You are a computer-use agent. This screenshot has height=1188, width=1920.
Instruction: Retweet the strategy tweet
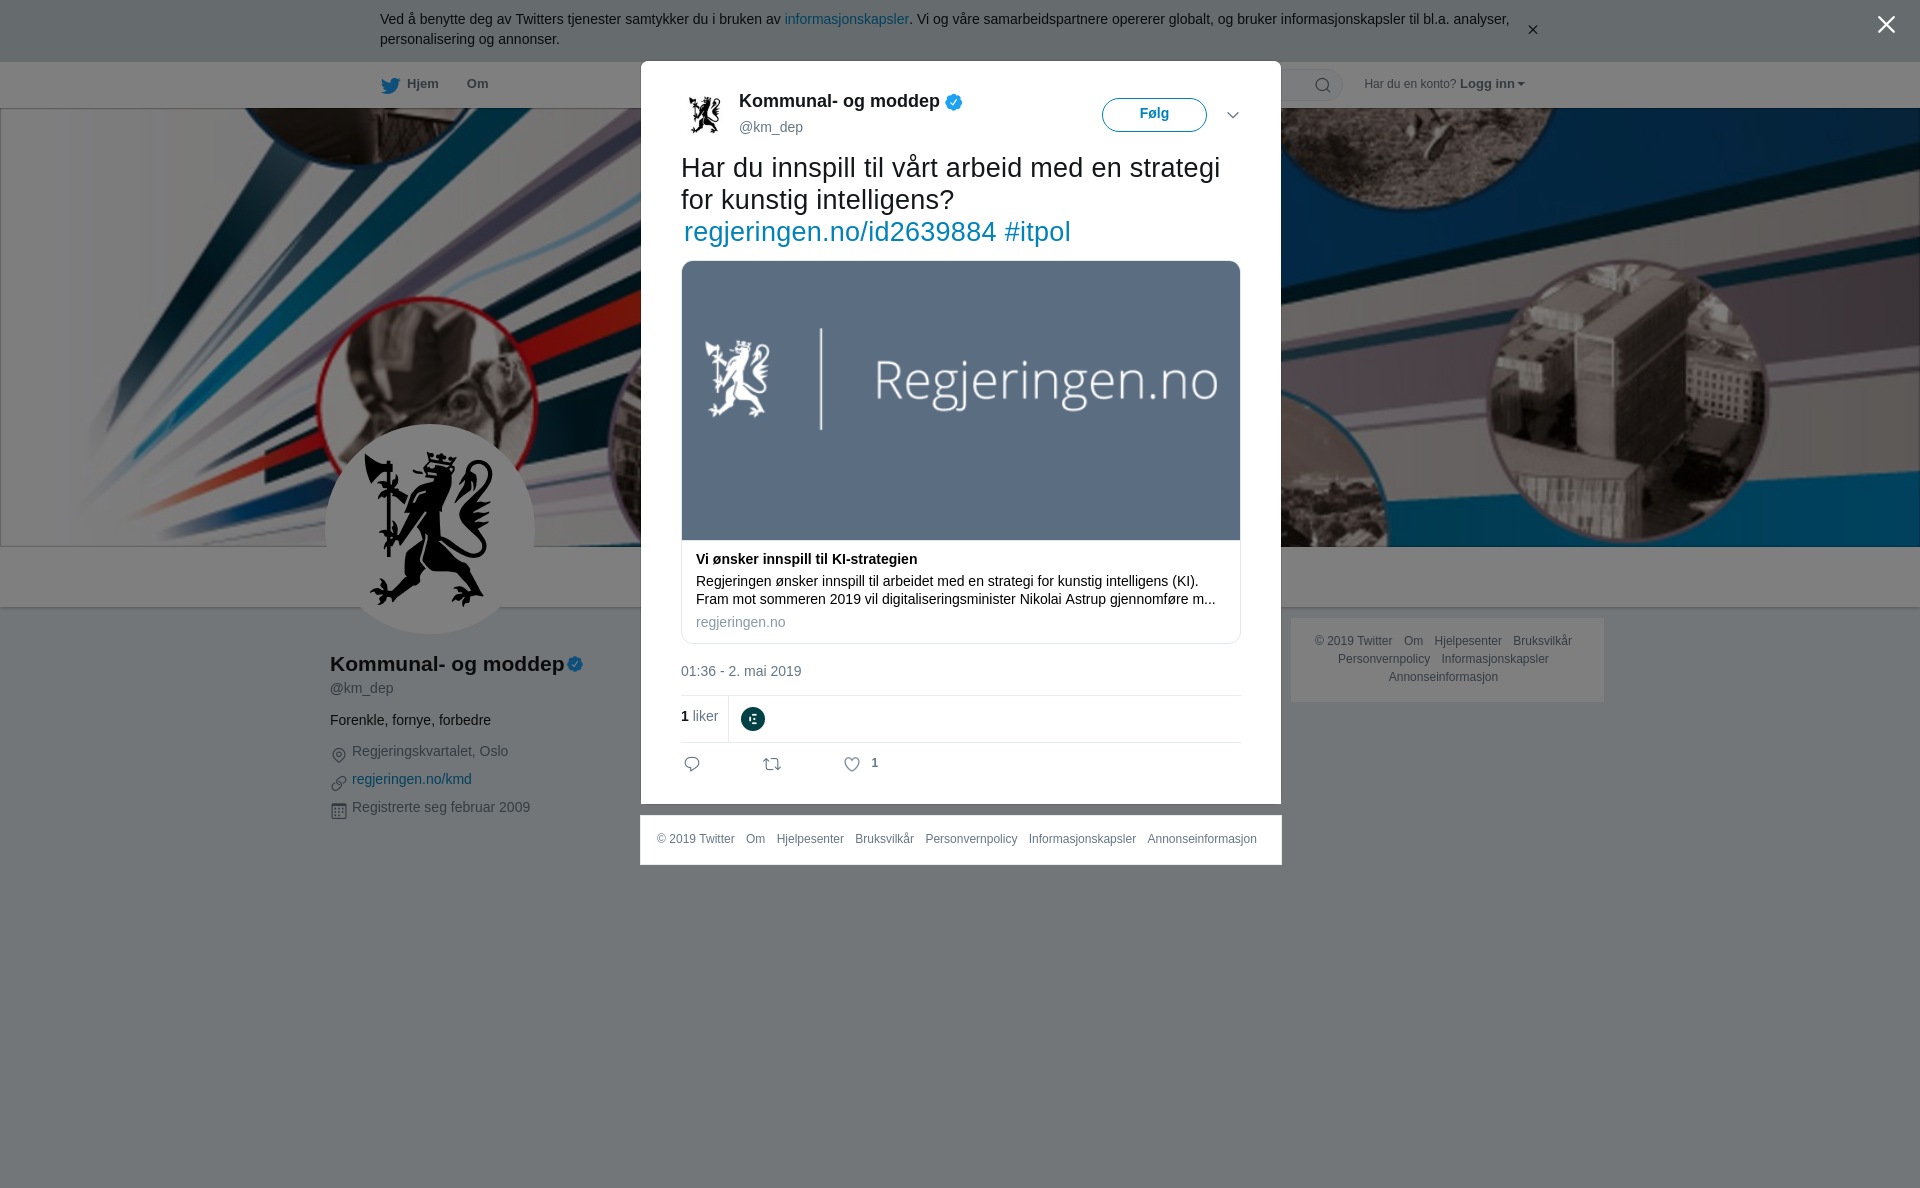[x=772, y=764]
